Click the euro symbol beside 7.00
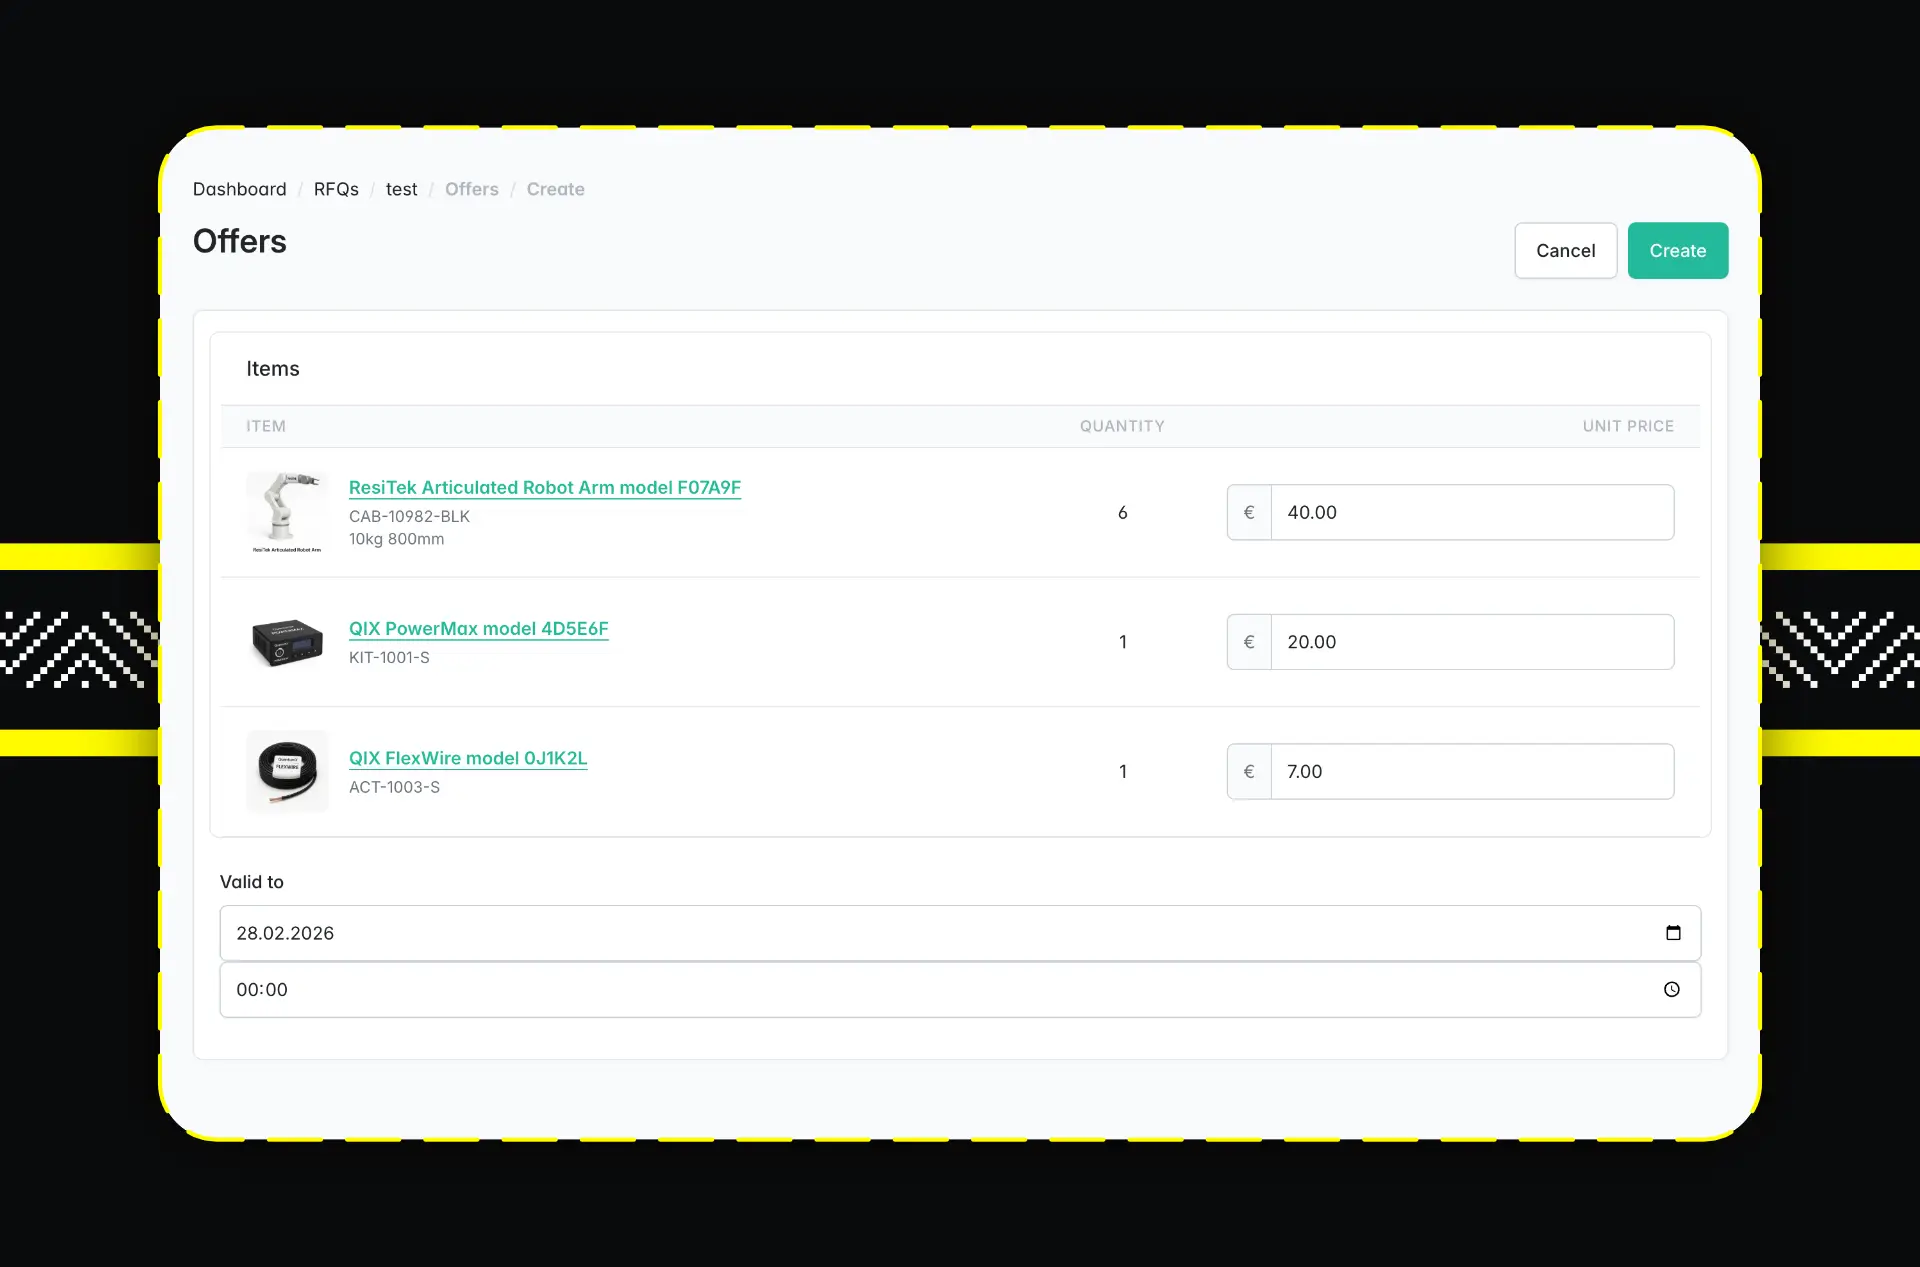The image size is (1920, 1267). point(1249,771)
